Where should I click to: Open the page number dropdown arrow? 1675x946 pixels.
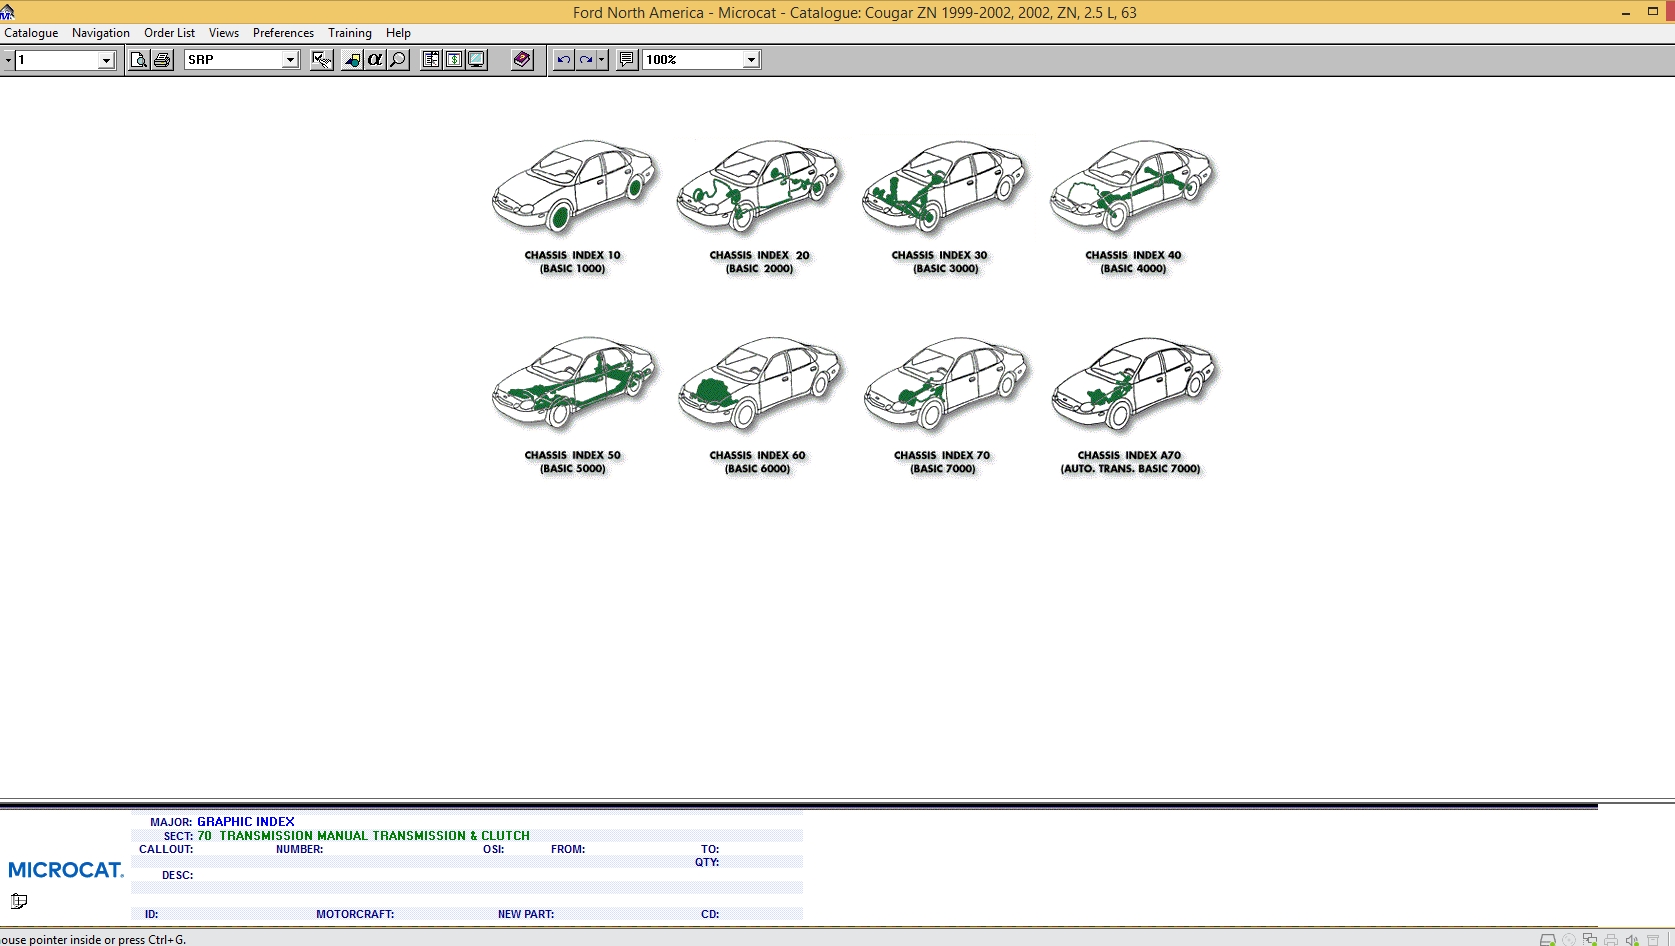coord(106,60)
